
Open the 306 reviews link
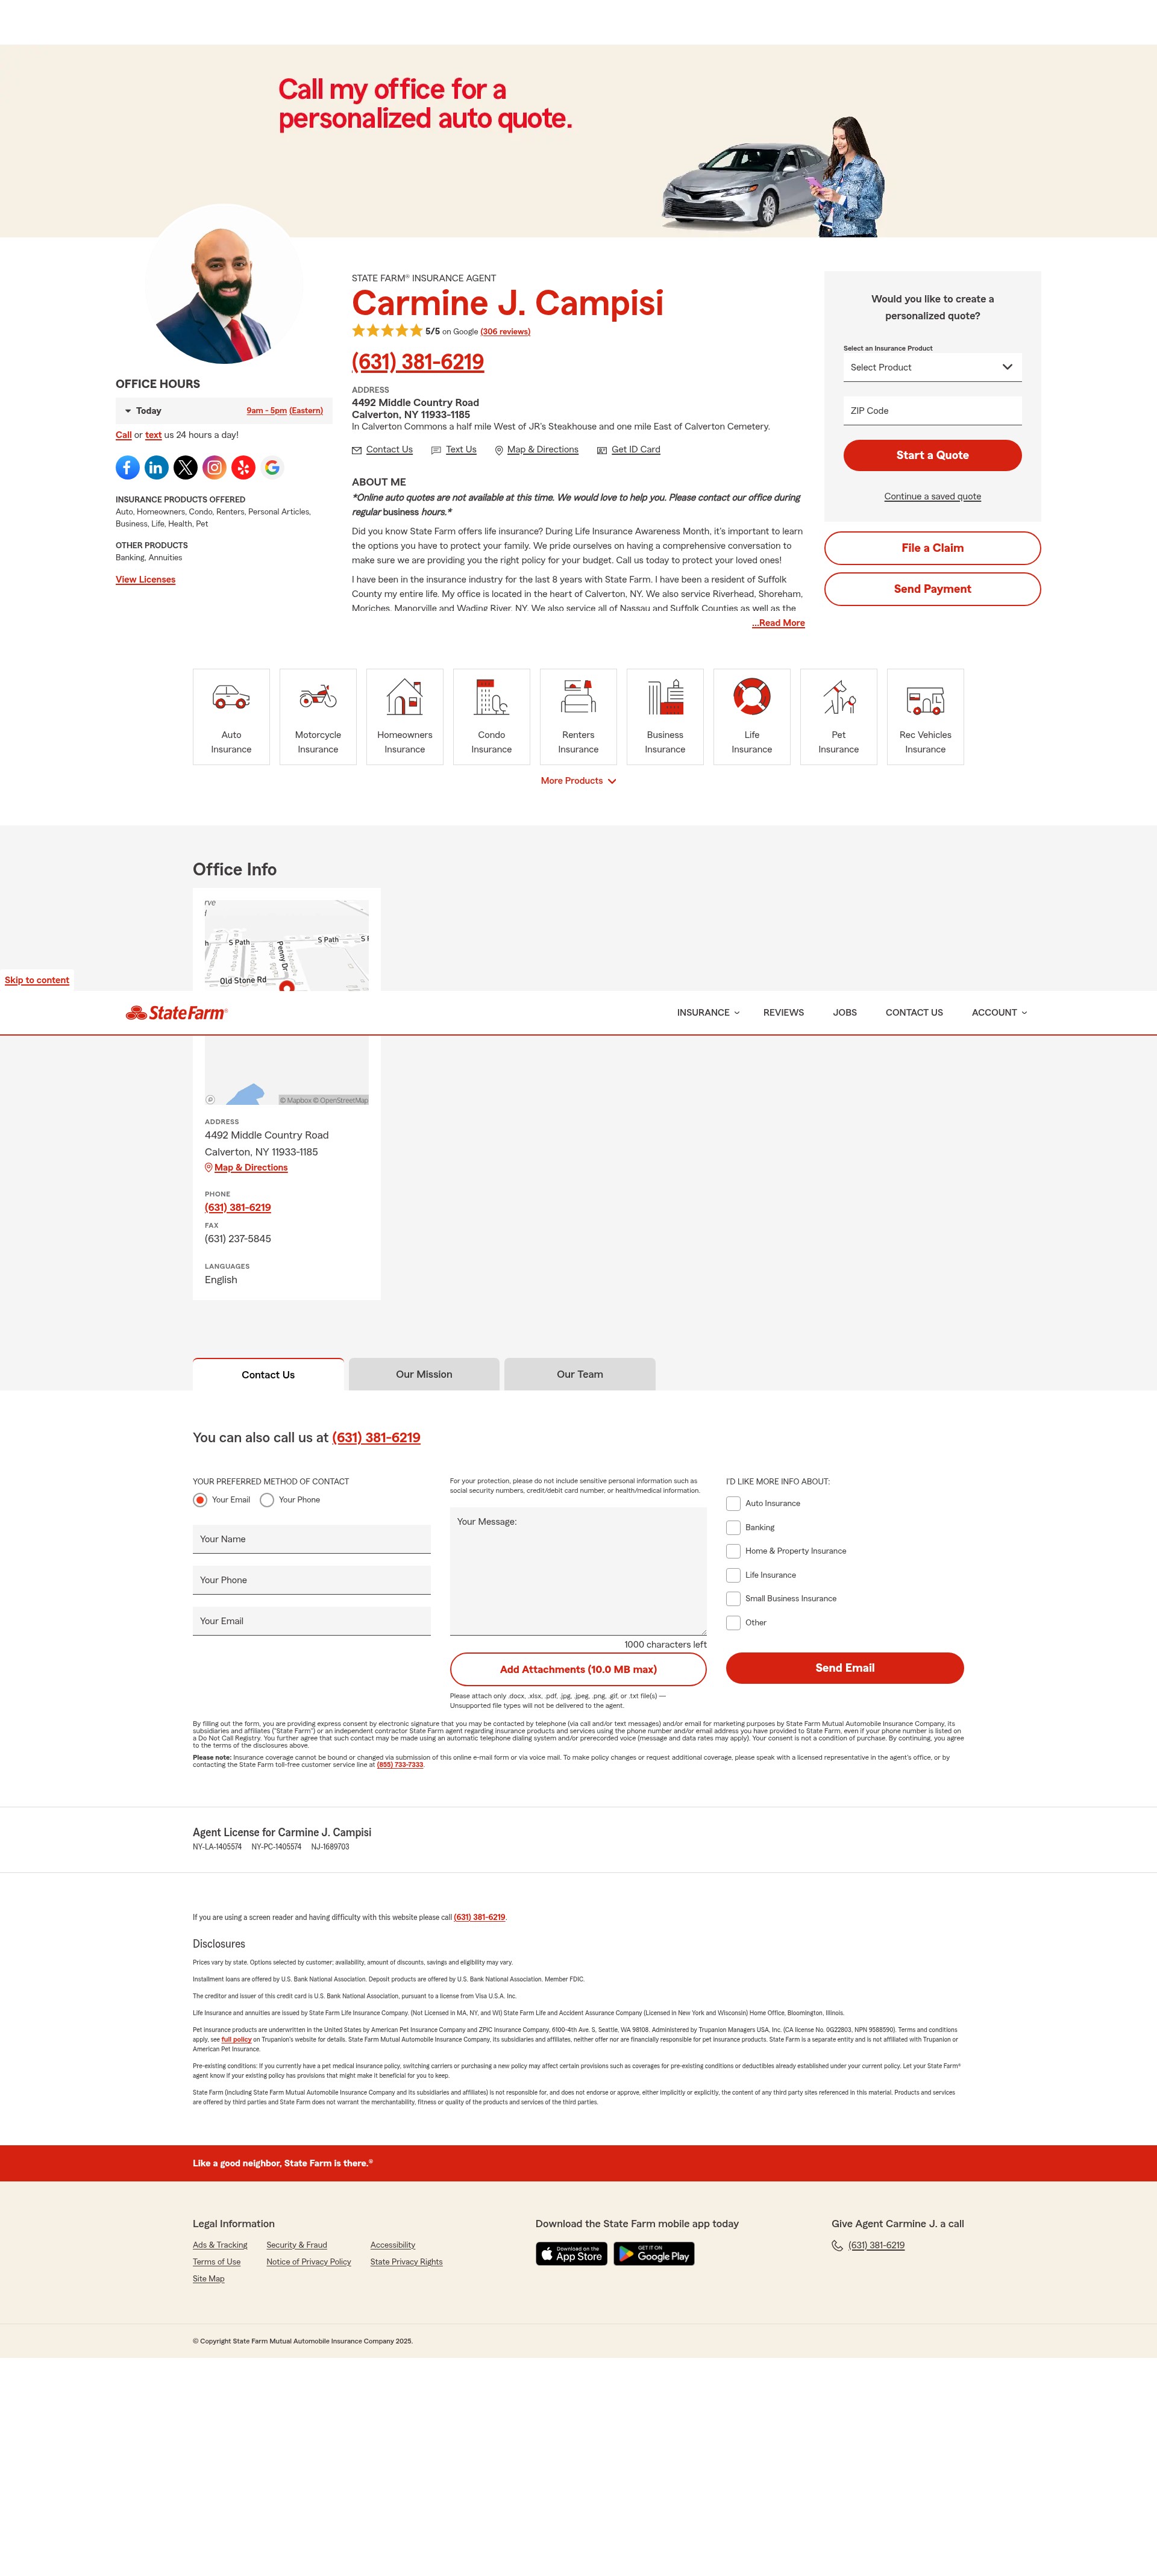(x=505, y=332)
